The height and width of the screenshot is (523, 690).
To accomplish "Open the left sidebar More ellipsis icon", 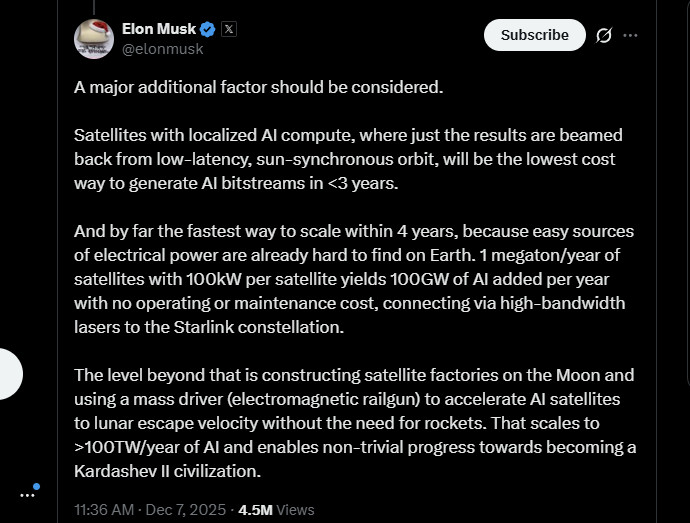I will tap(27, 495).
